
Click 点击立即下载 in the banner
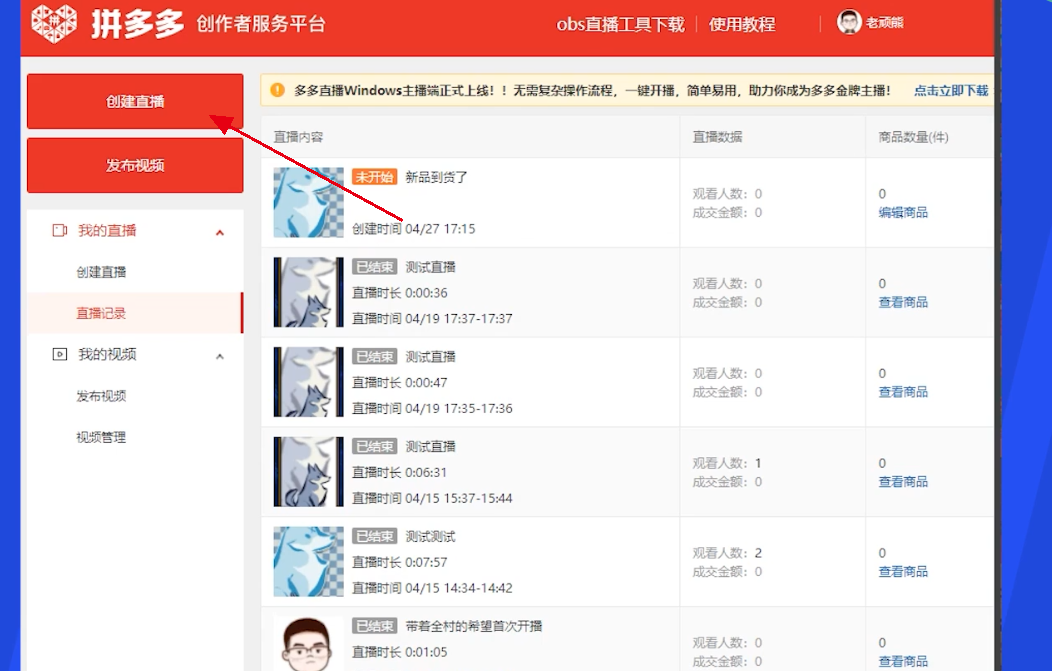coord(950,90)
